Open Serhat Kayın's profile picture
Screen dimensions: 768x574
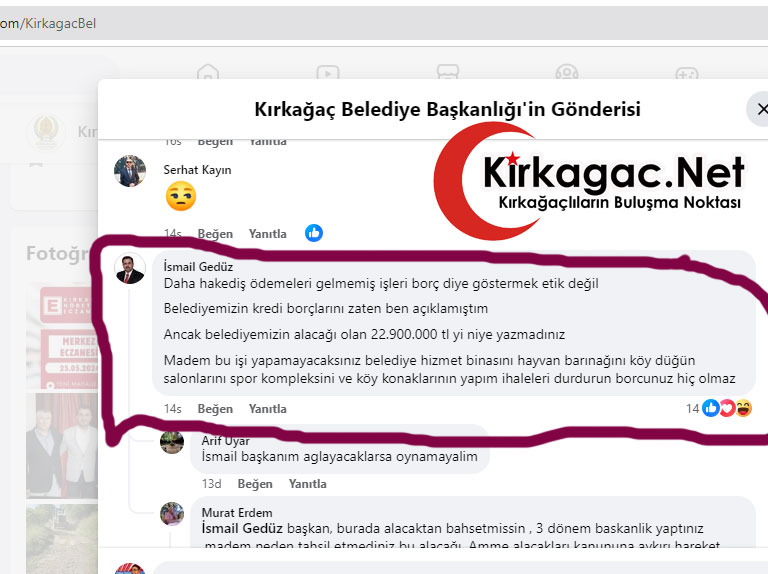(x=130, y=171)
